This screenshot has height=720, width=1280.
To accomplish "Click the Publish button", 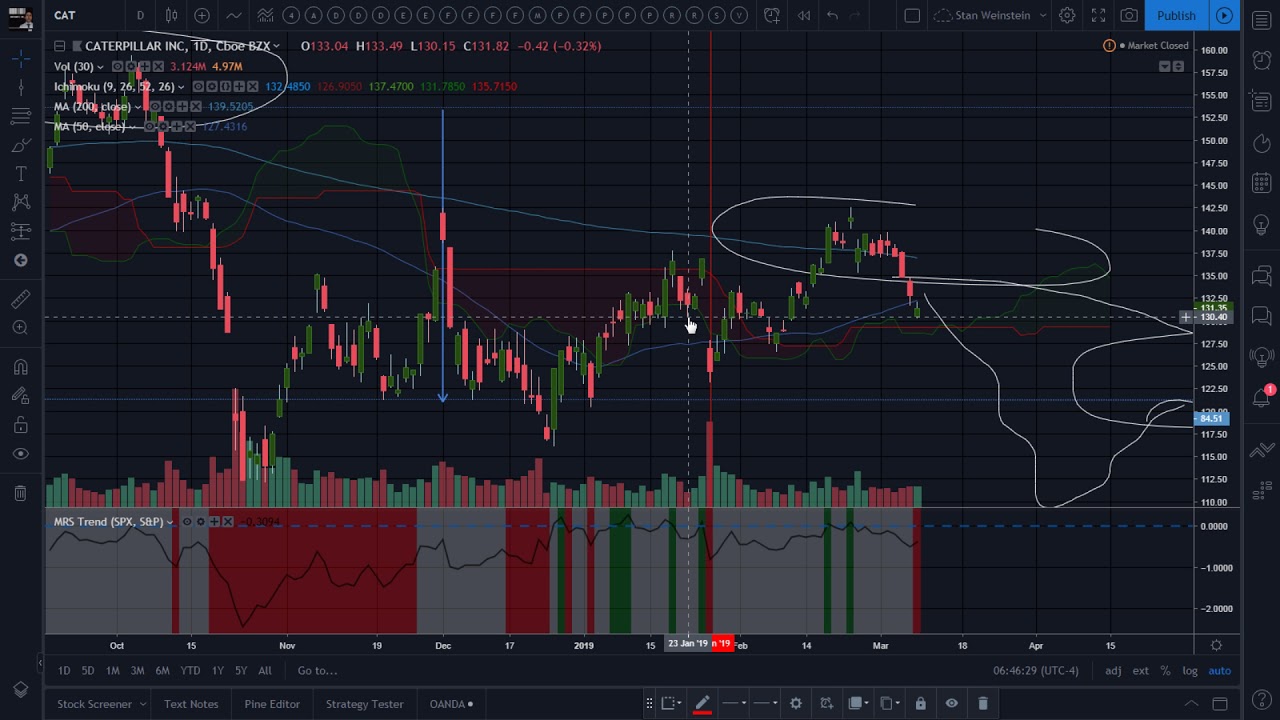I will (1176, 15).
